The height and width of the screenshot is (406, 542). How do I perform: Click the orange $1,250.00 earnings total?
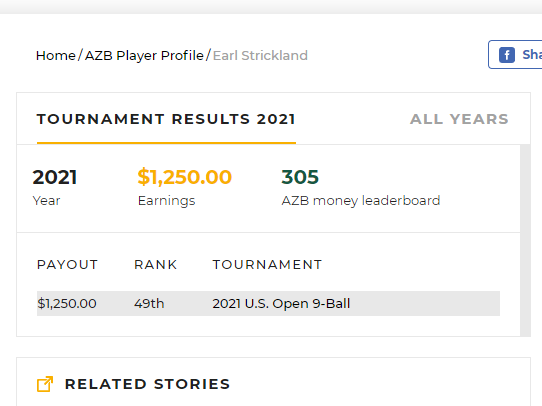(185, 177)
